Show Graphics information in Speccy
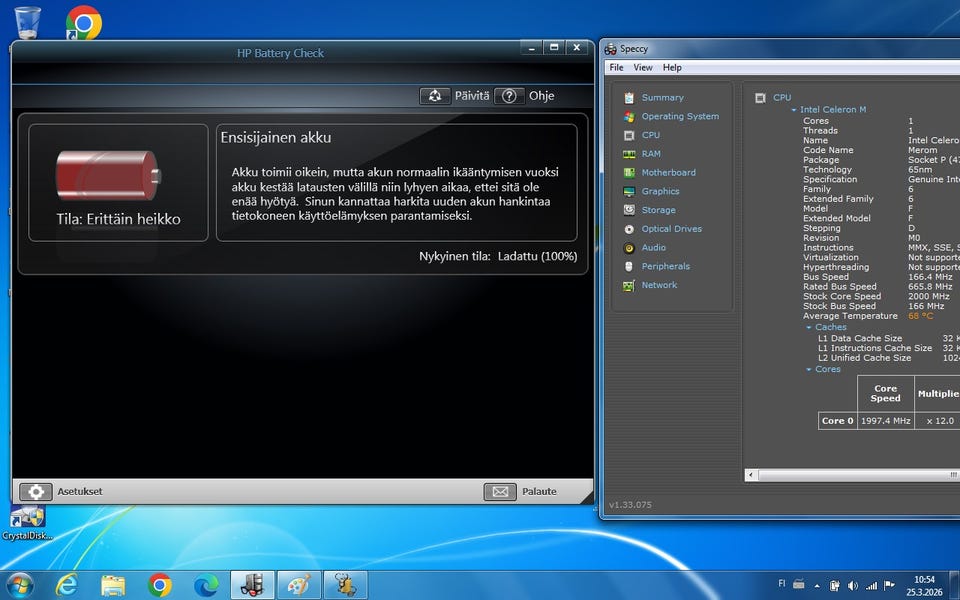The height and width of the screenshot is (600, 960). coord(660,192)
